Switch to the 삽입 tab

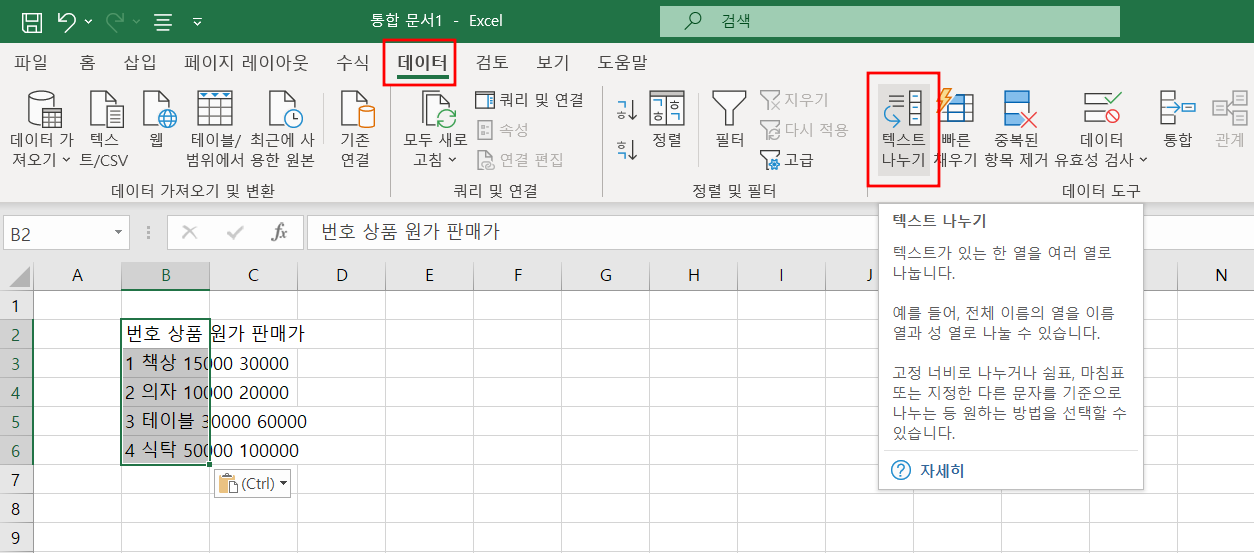(x=140, y=62)
